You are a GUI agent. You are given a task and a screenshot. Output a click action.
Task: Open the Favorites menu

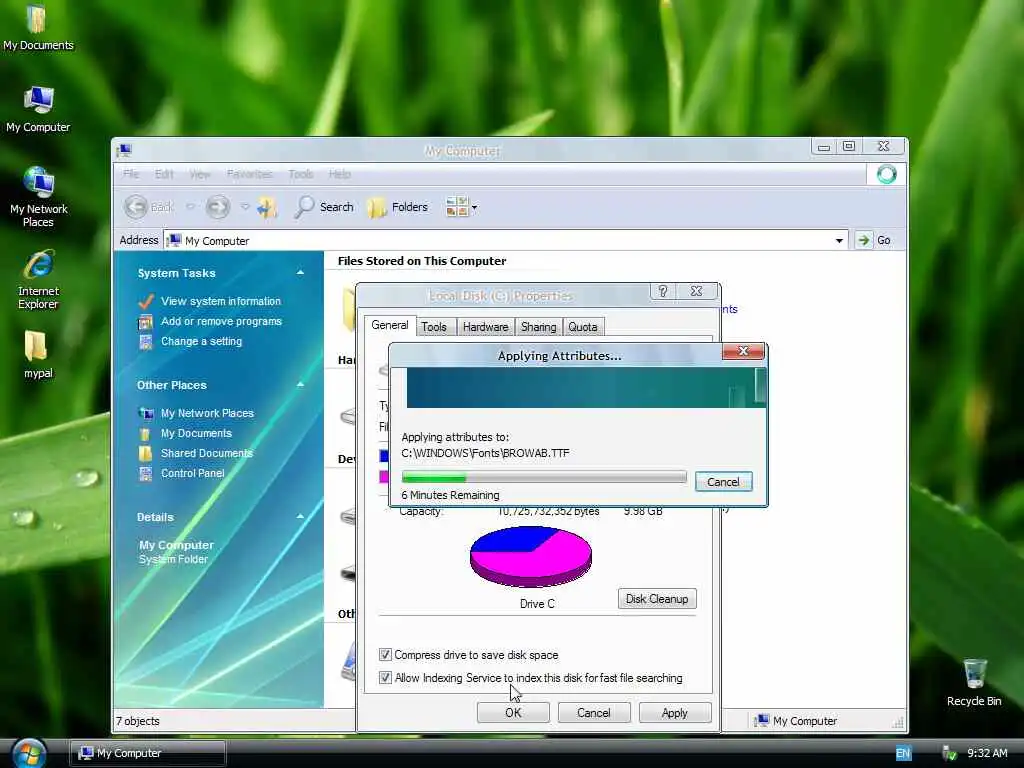(x=249, y=174)
